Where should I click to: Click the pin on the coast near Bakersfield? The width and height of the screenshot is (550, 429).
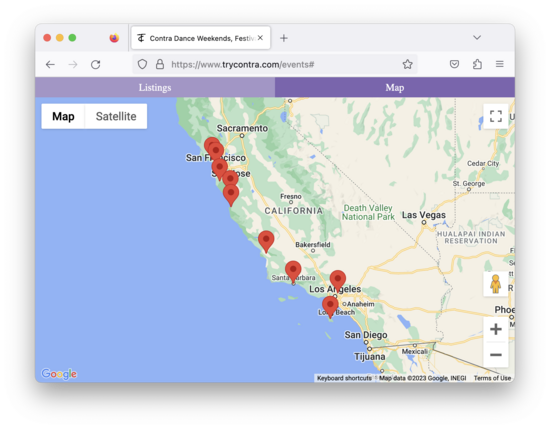click(x=266, y=241)
